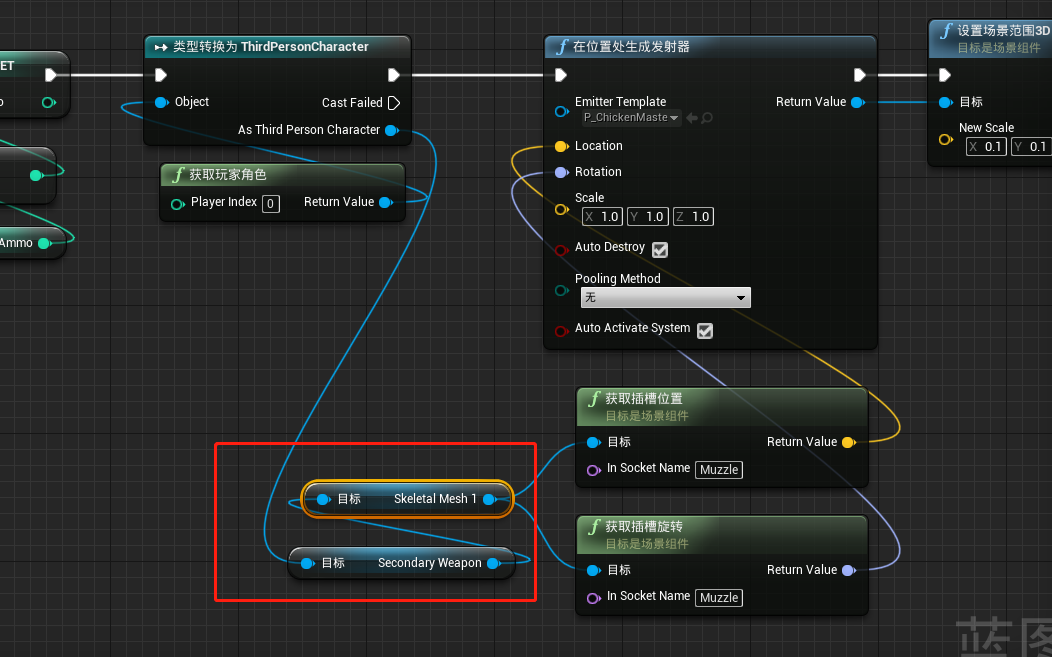Viewport: 1052px width, 657px height.
Task: Click the Rotation input pin
Action: pos(562,172)
